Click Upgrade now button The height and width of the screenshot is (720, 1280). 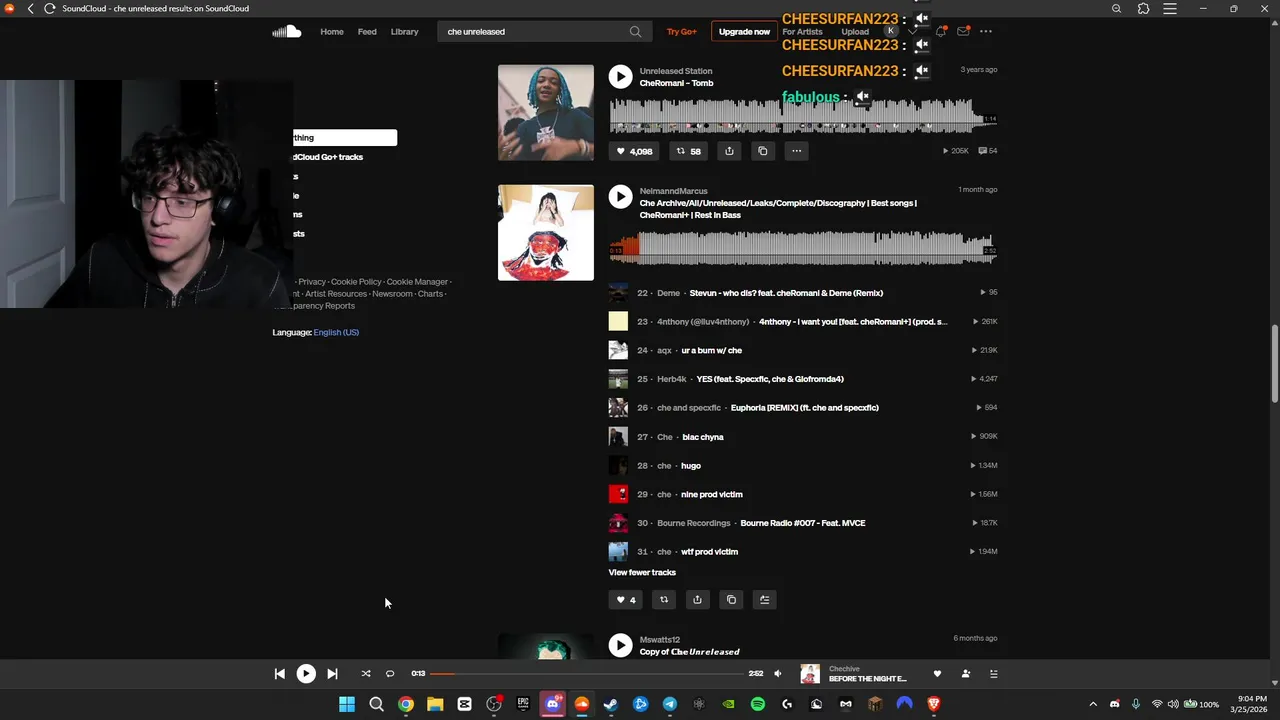tap(744, 31)
